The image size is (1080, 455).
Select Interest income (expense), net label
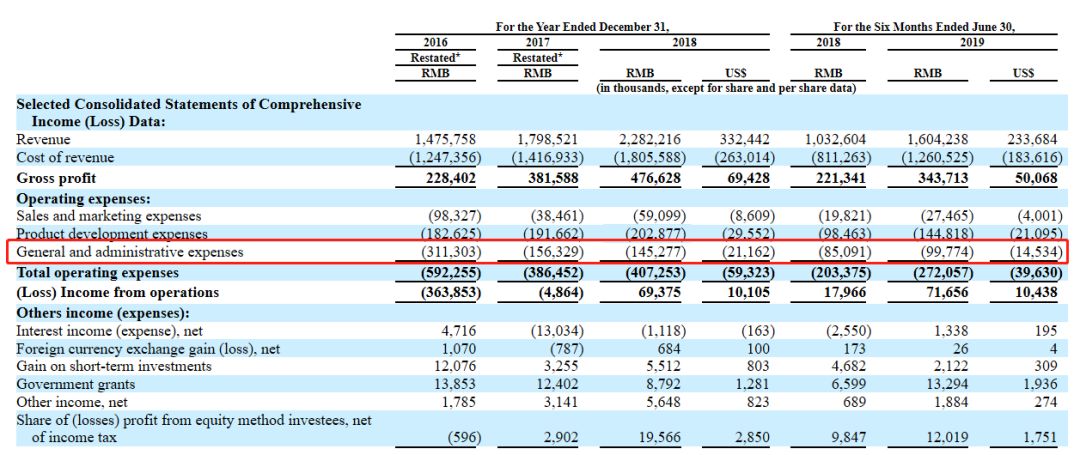(x=110, y=331)
